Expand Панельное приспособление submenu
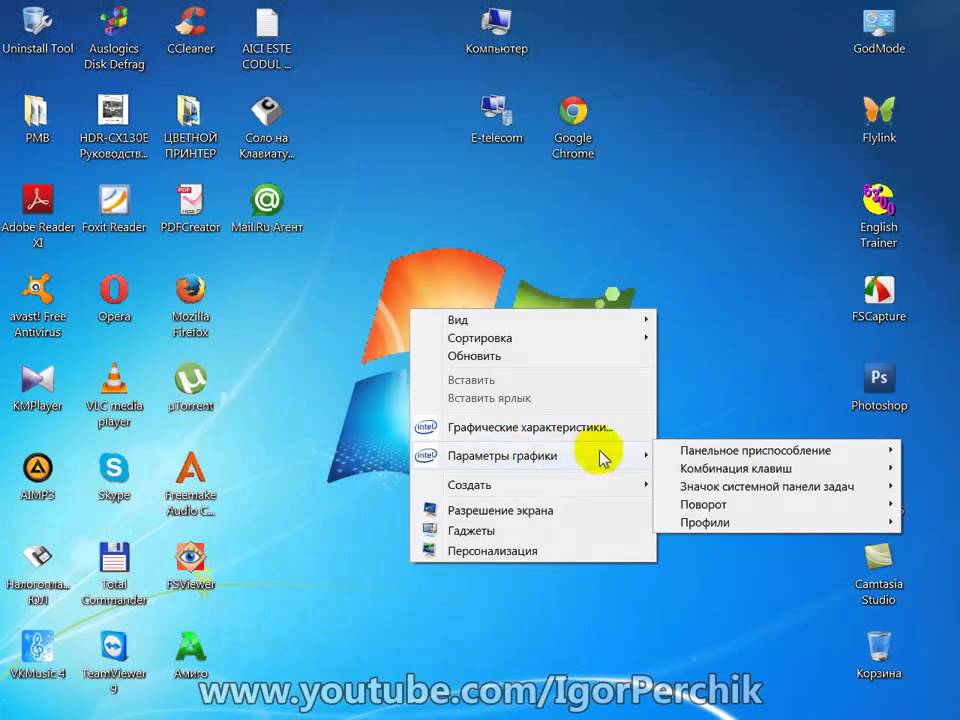The height and width of the screenshot is (720, 960). [x=778, y=450]
